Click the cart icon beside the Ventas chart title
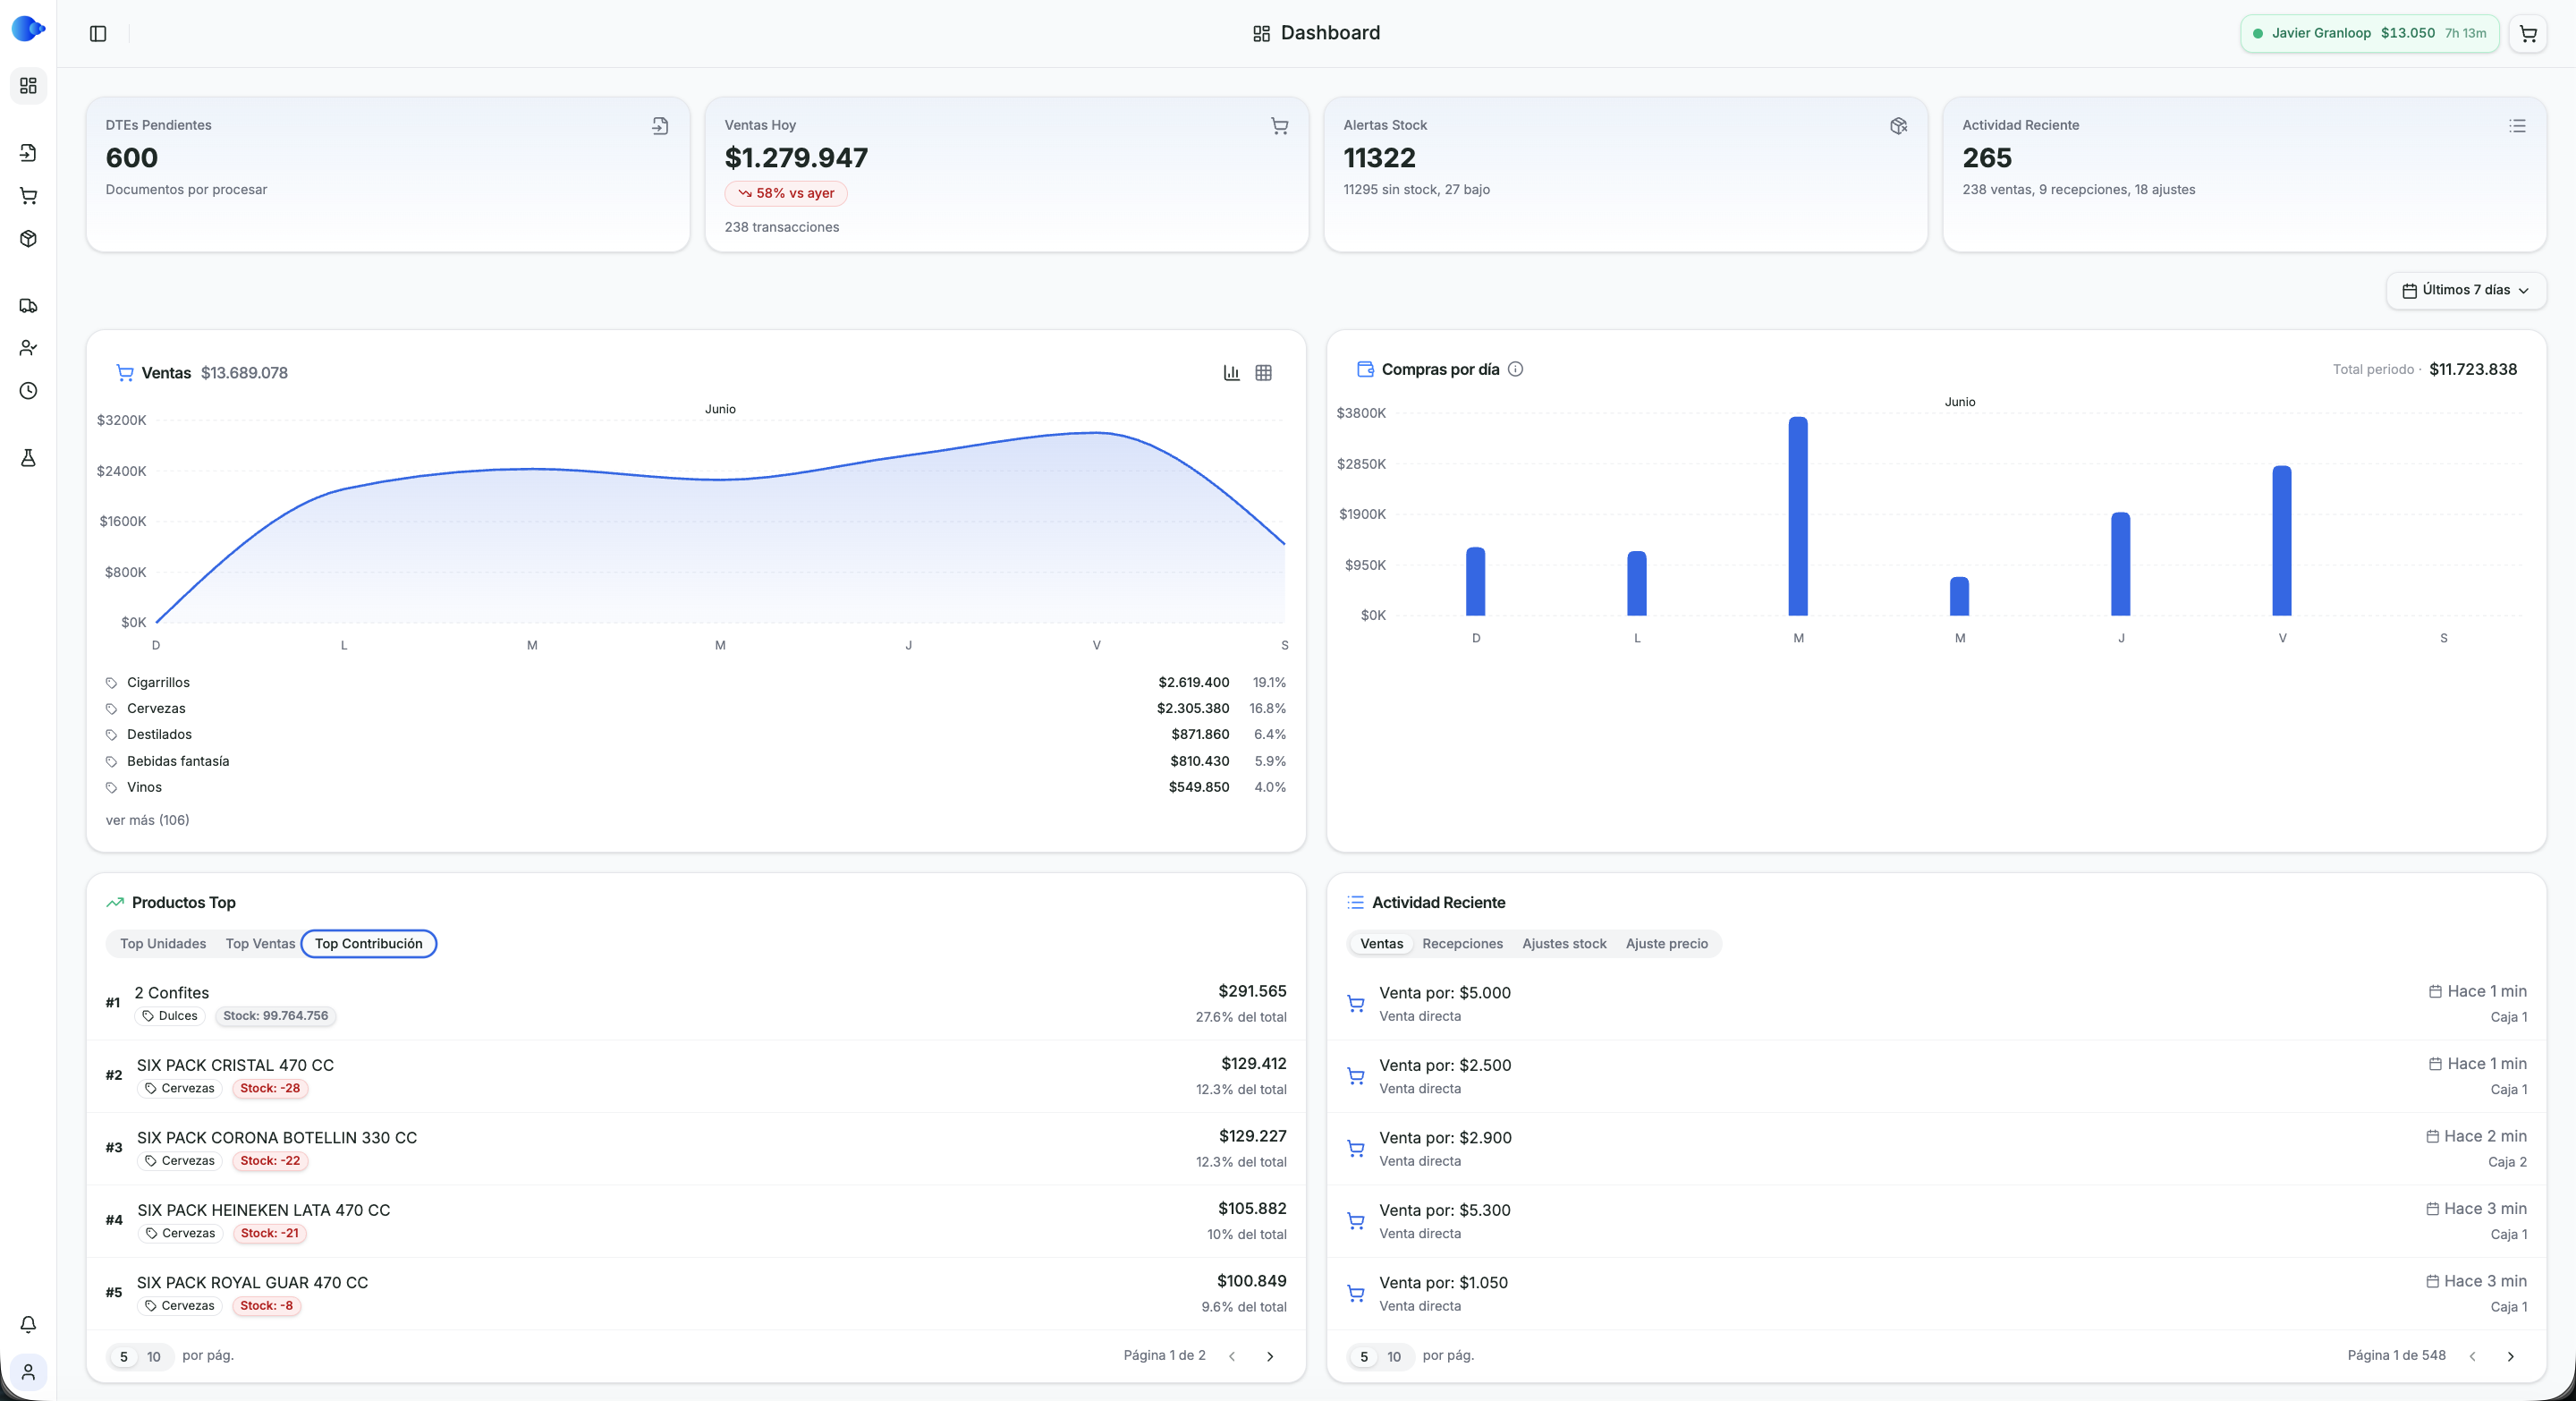2576x1401 pixels. pos(125,373)
